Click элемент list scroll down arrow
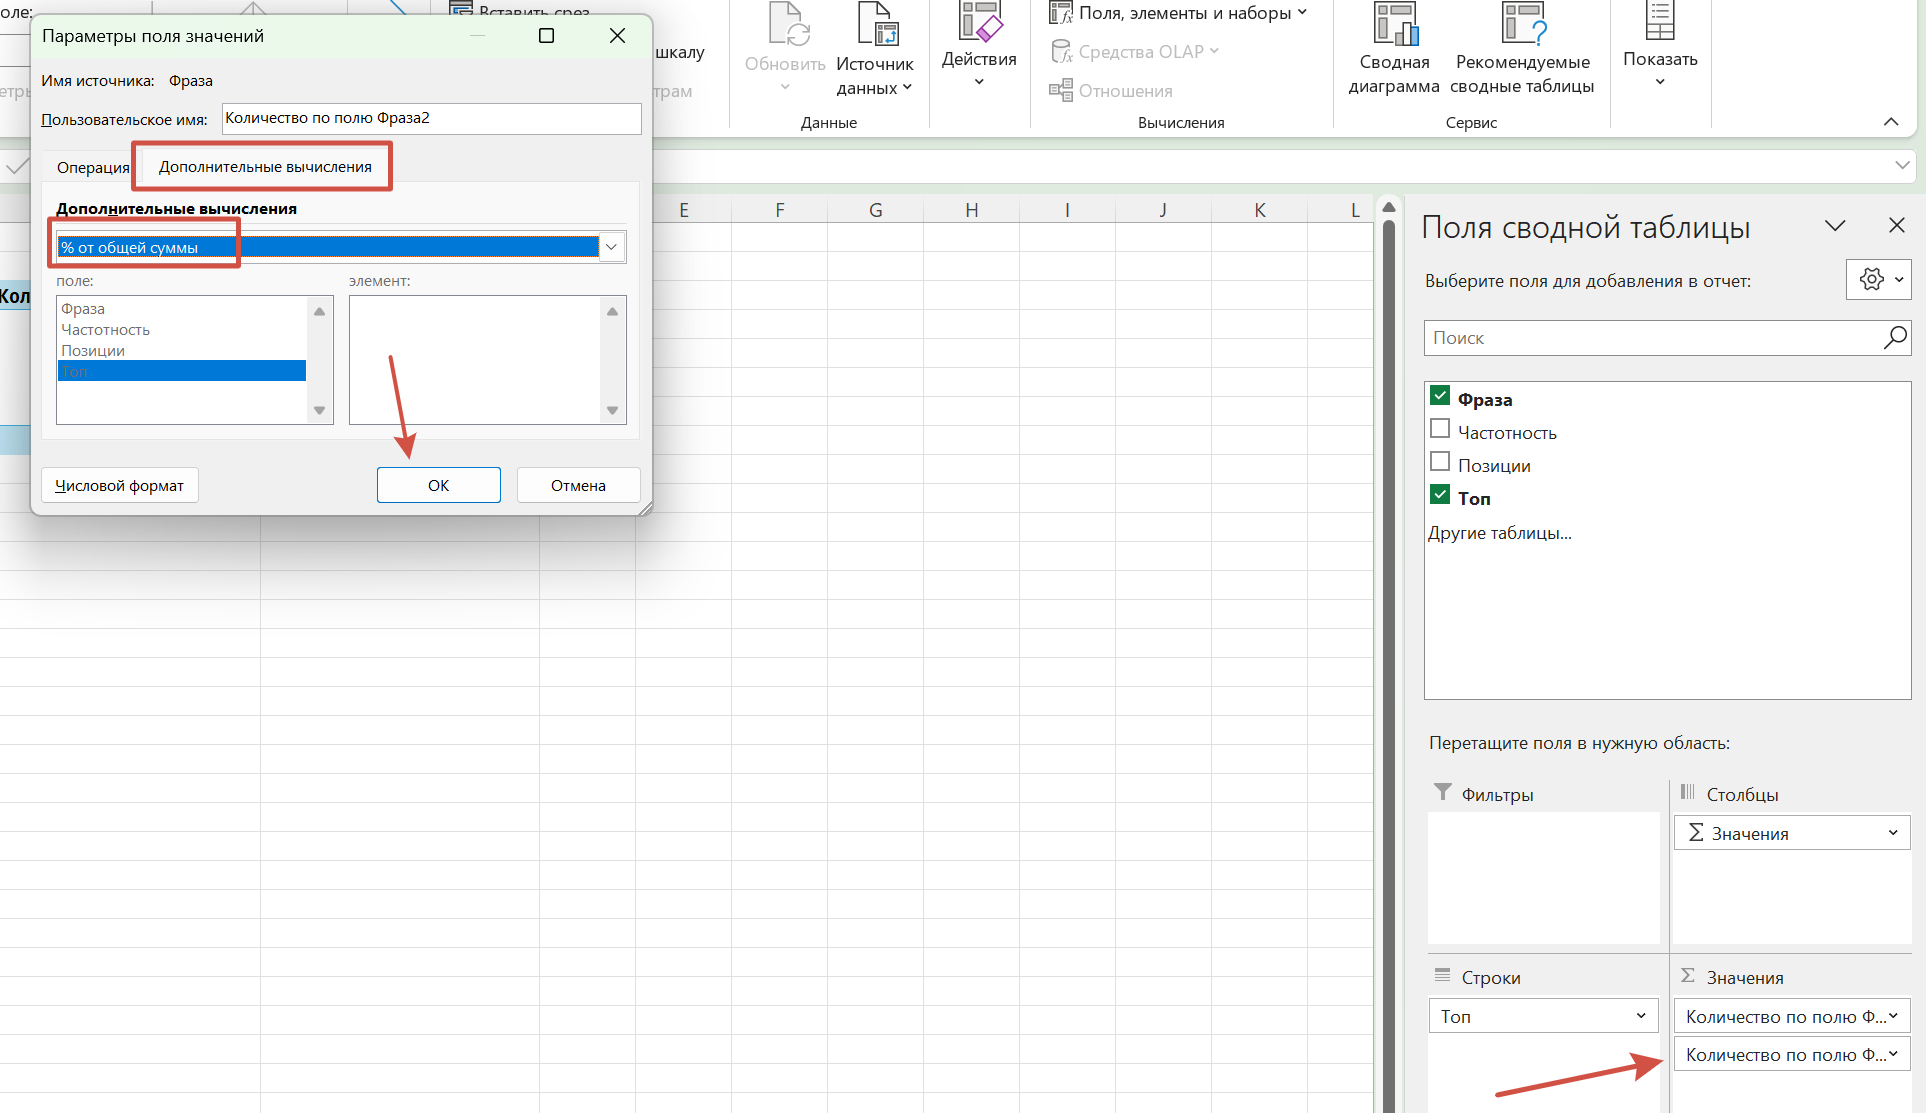 [612, 410]
